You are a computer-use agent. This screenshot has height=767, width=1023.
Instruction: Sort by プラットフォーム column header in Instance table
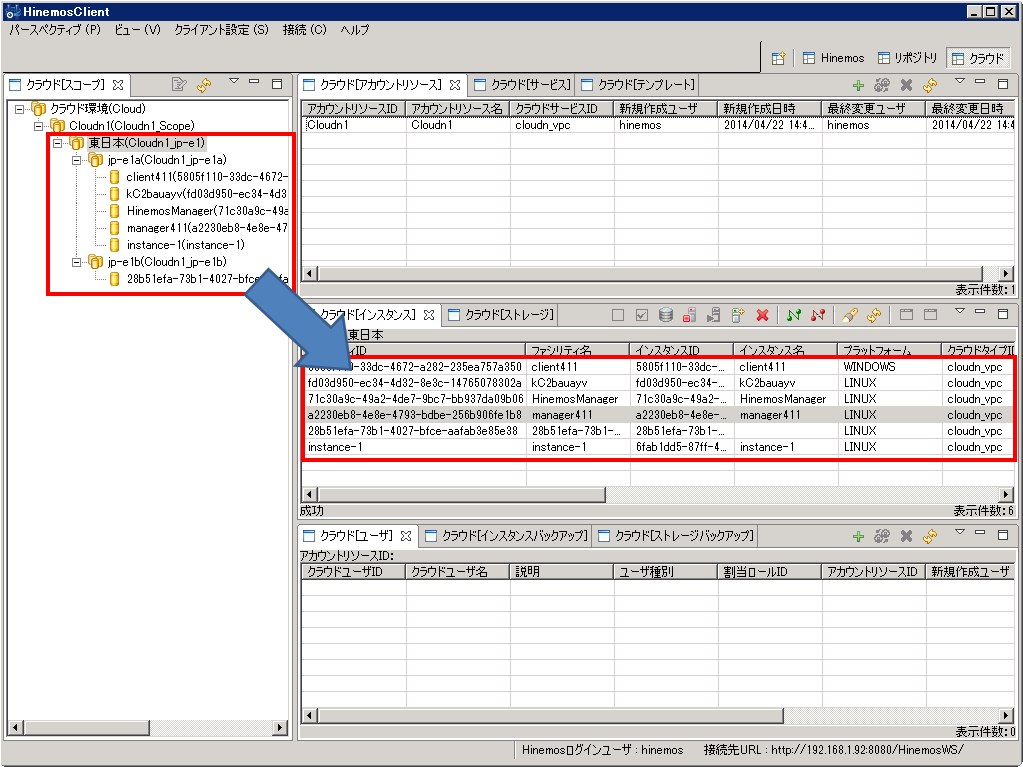[890, 350]
